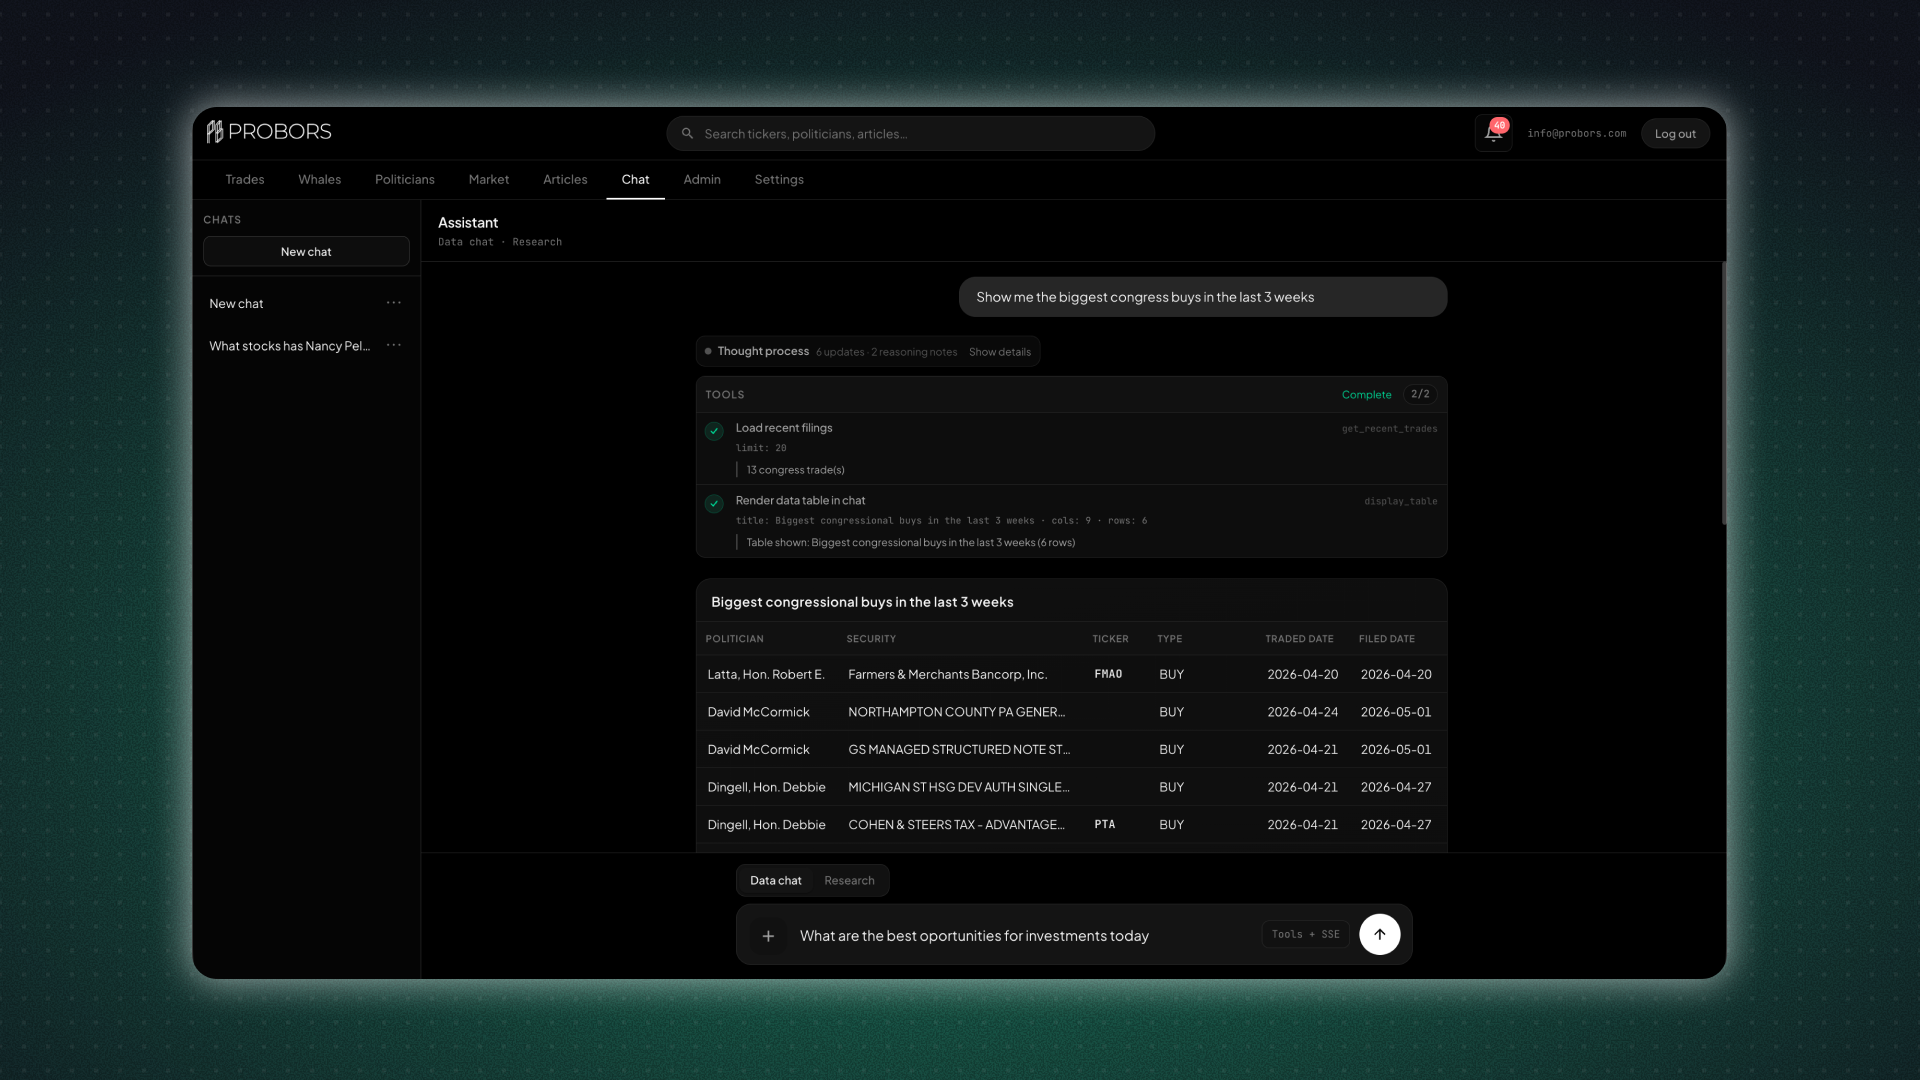Switch to Research mode
Viewport: 1920px width, 1080px height.
(849, 881)
